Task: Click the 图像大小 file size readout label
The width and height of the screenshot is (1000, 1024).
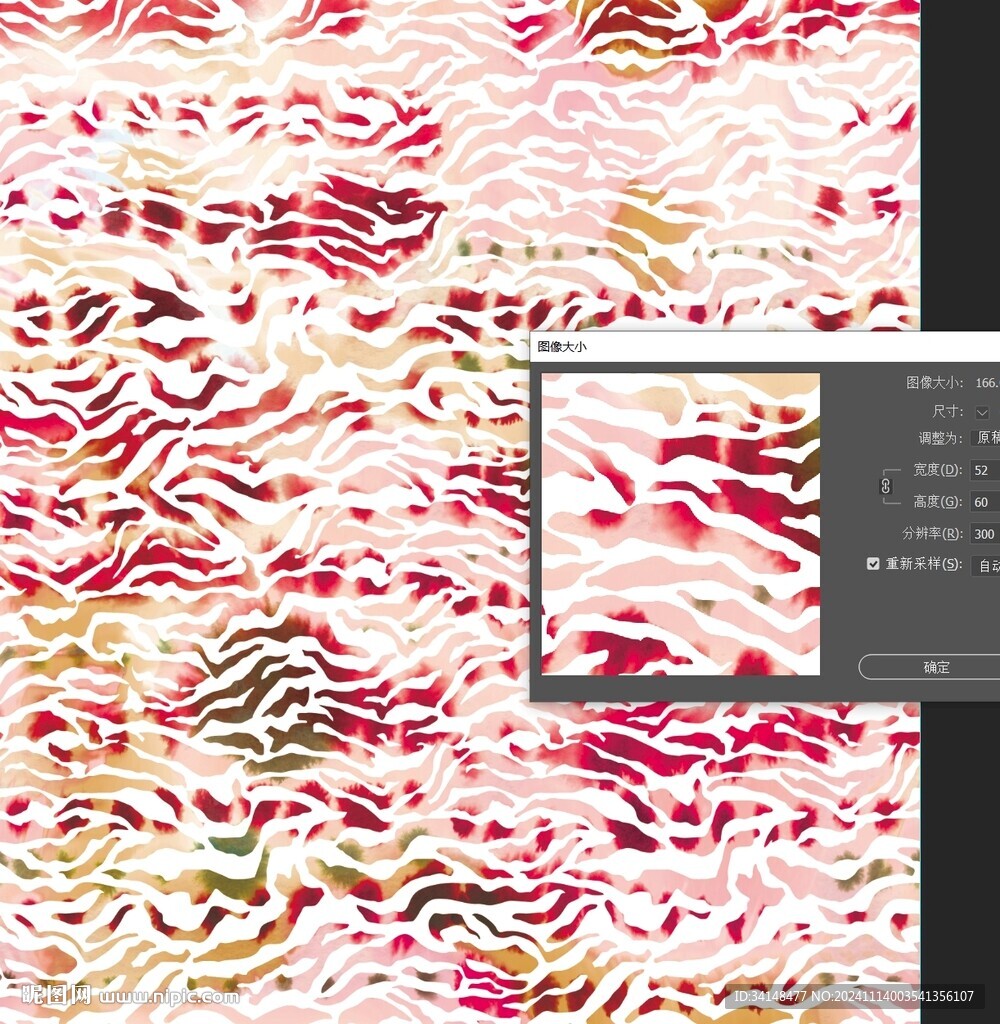Action: click(935, 383)
